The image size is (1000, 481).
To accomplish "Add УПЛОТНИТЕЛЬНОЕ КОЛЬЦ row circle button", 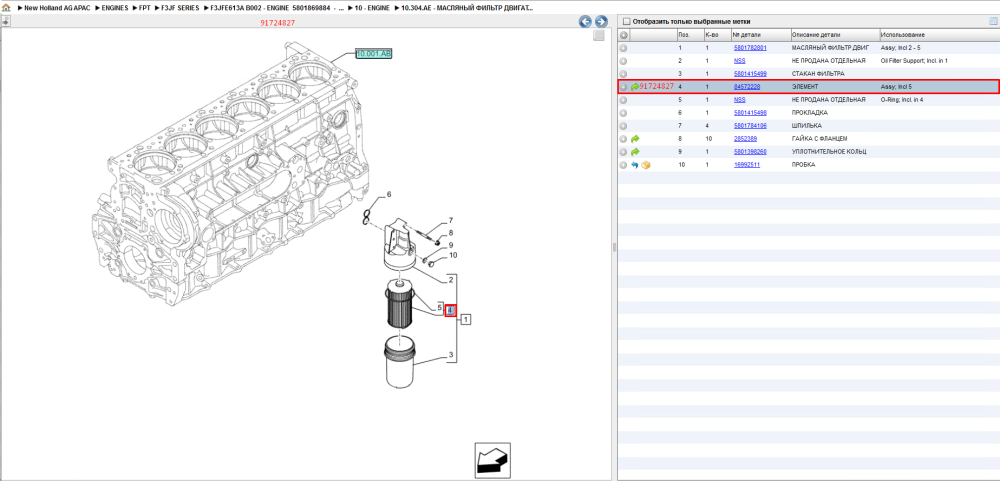I will tap(624, 152).
